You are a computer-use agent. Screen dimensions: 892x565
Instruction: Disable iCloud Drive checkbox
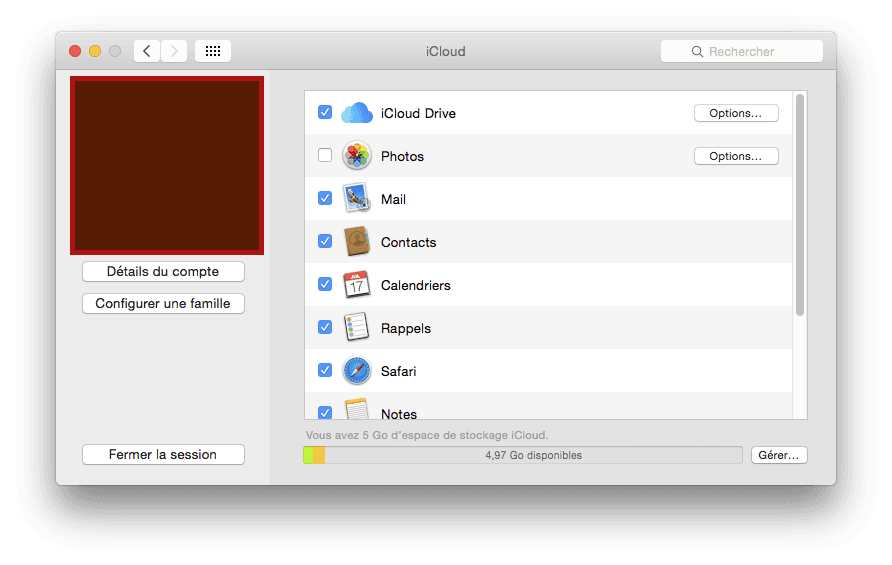[325, 112]
